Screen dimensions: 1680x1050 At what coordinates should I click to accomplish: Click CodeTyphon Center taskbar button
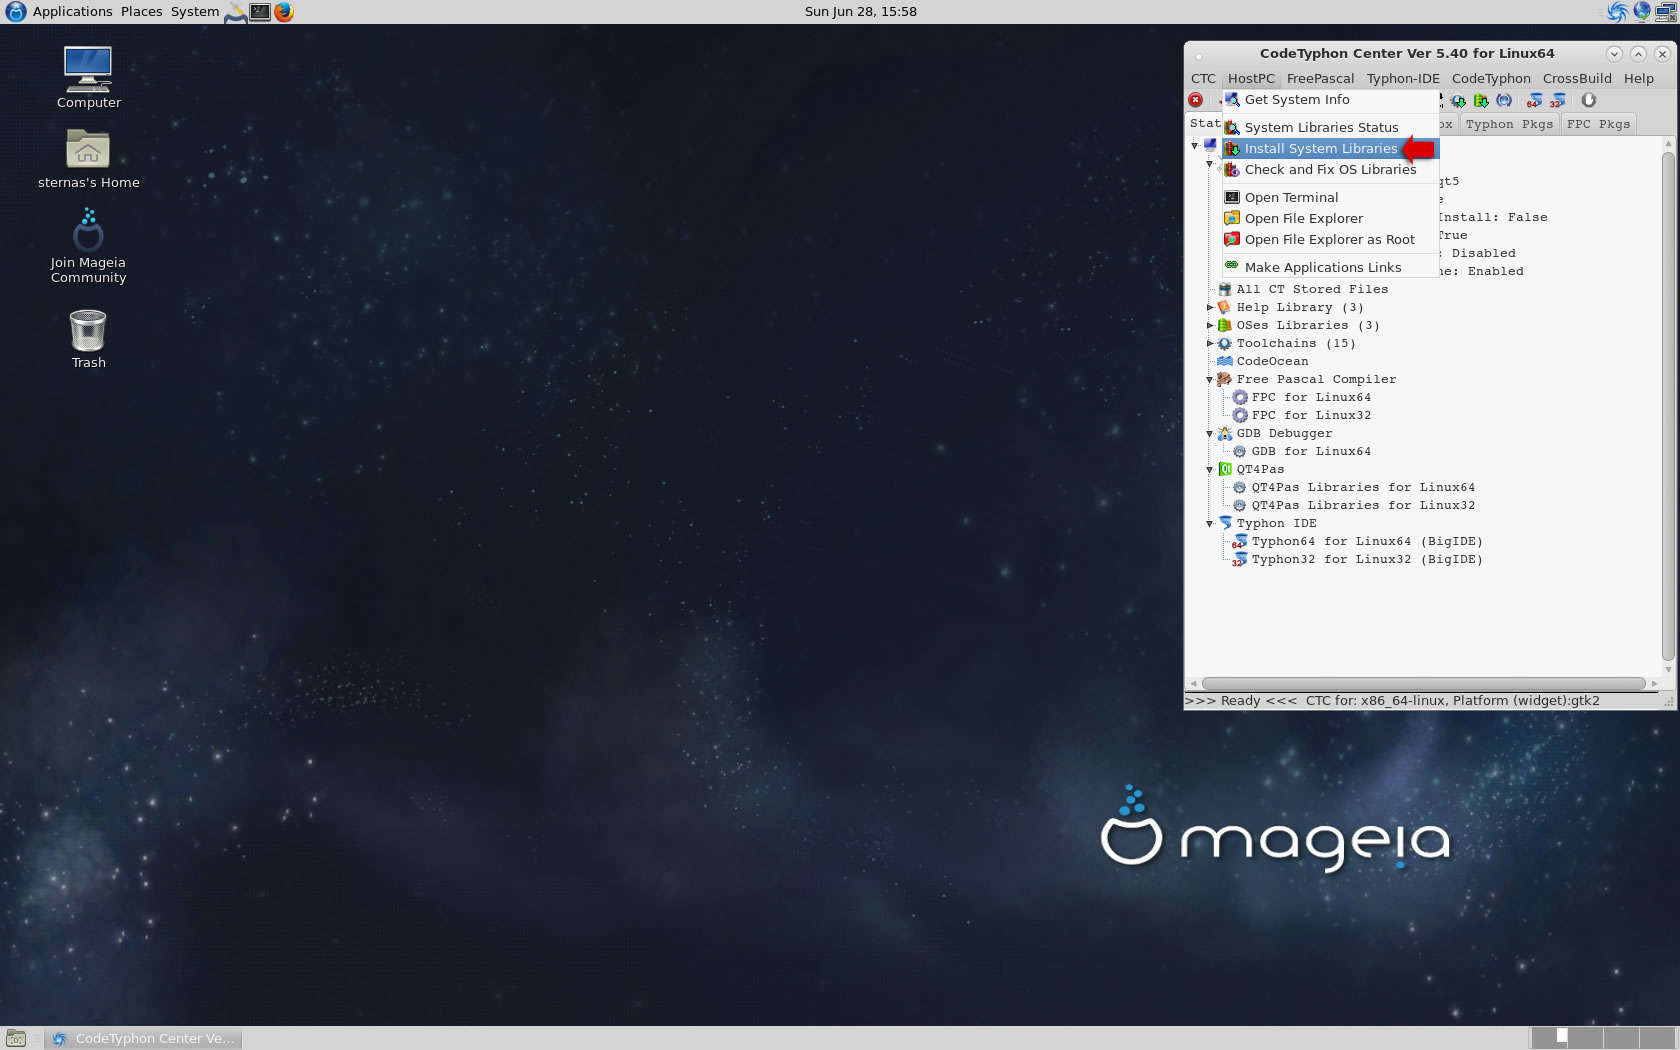(144, 1038)
